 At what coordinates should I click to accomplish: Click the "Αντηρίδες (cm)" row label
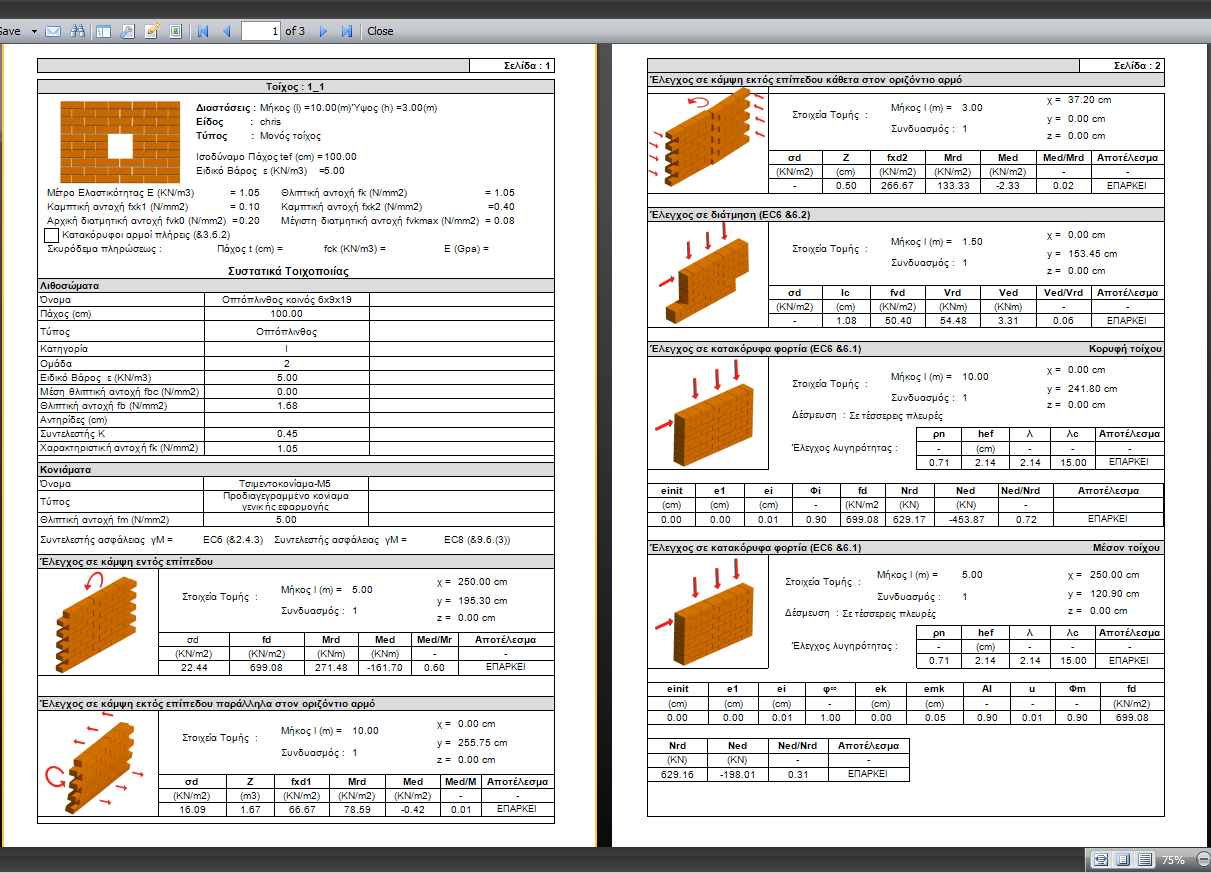75,420
